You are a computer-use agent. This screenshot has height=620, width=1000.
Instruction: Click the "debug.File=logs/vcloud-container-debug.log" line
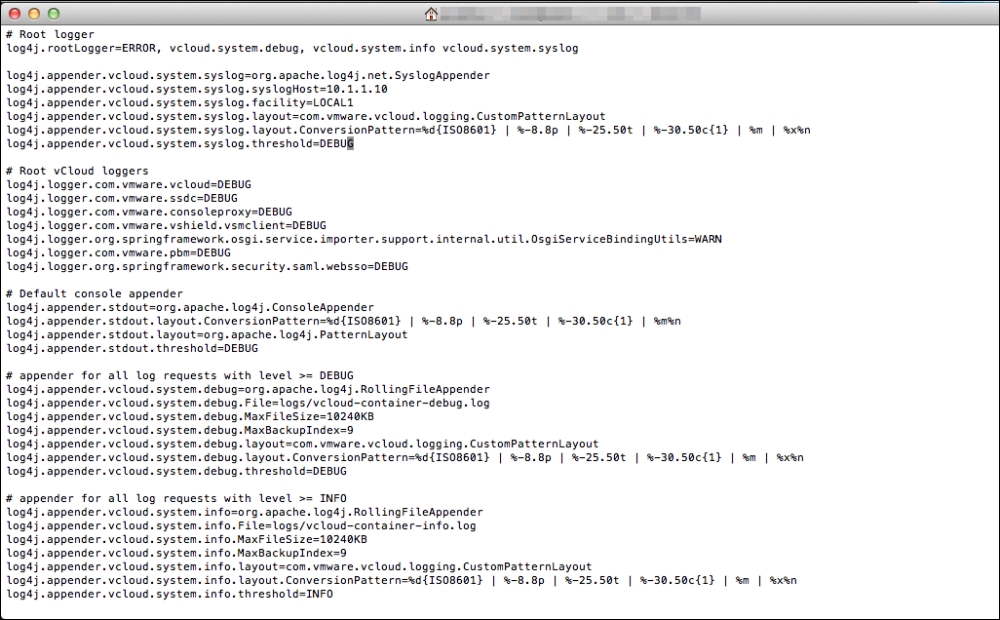[x=248, y=403]
